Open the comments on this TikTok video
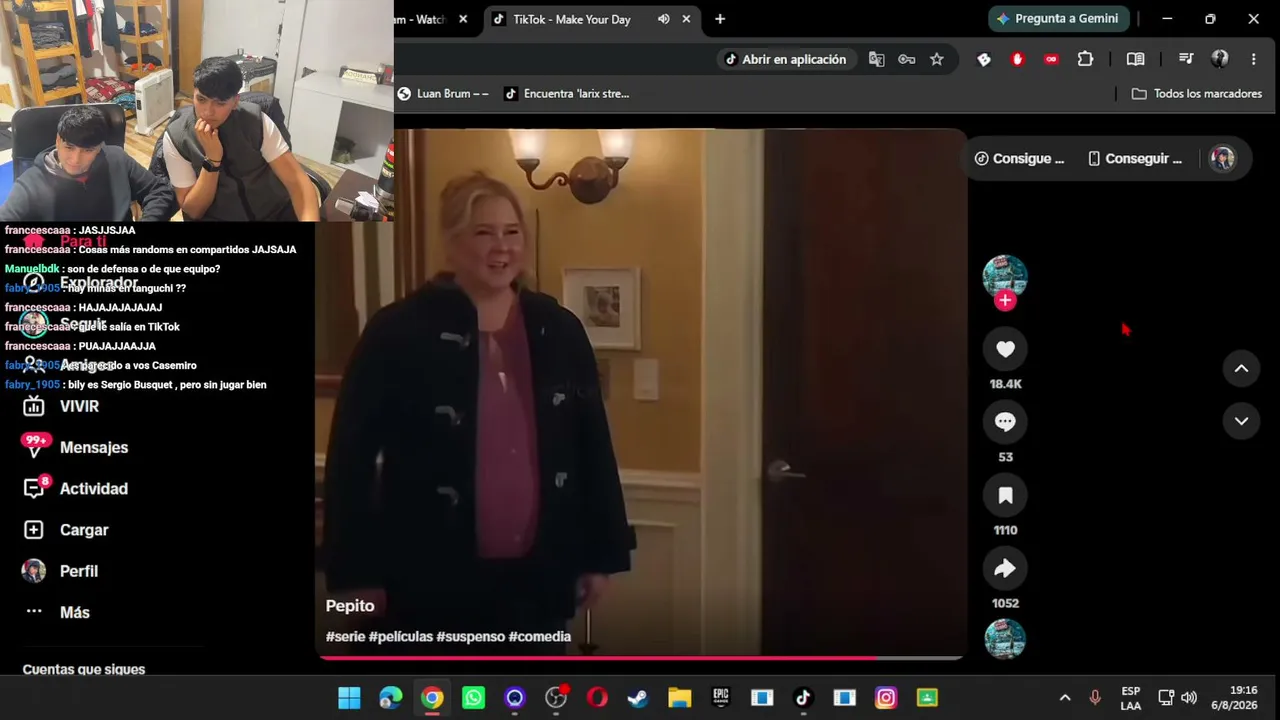 (x=1005, y=422)
